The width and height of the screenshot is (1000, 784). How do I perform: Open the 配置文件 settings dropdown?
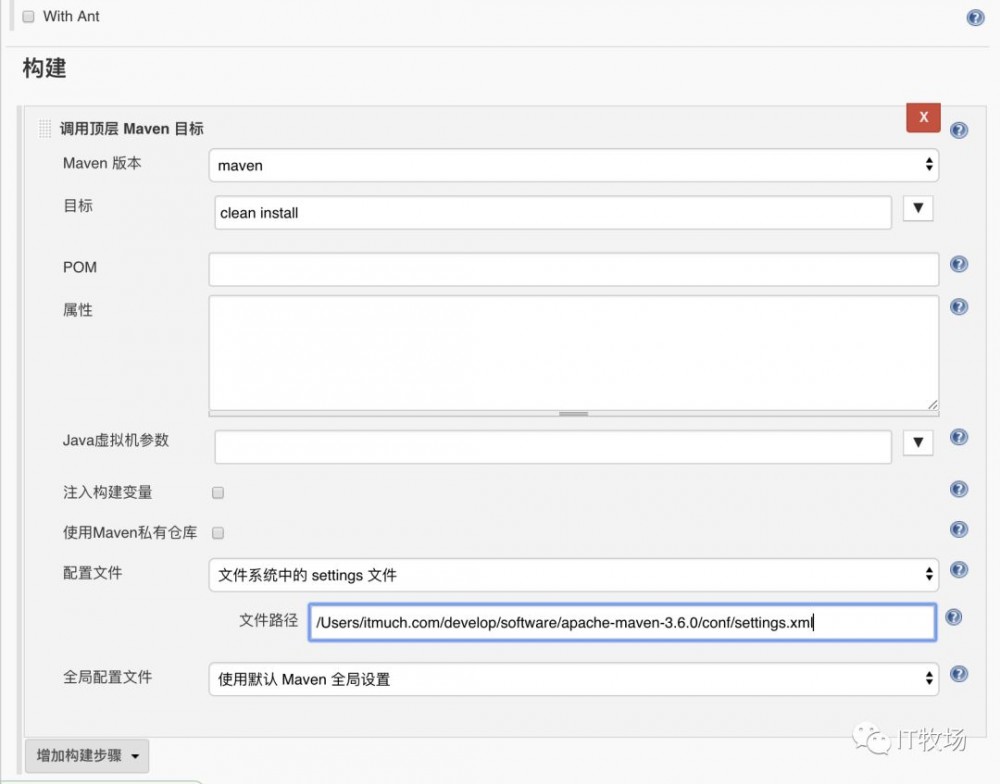click(x=929, y=575)
